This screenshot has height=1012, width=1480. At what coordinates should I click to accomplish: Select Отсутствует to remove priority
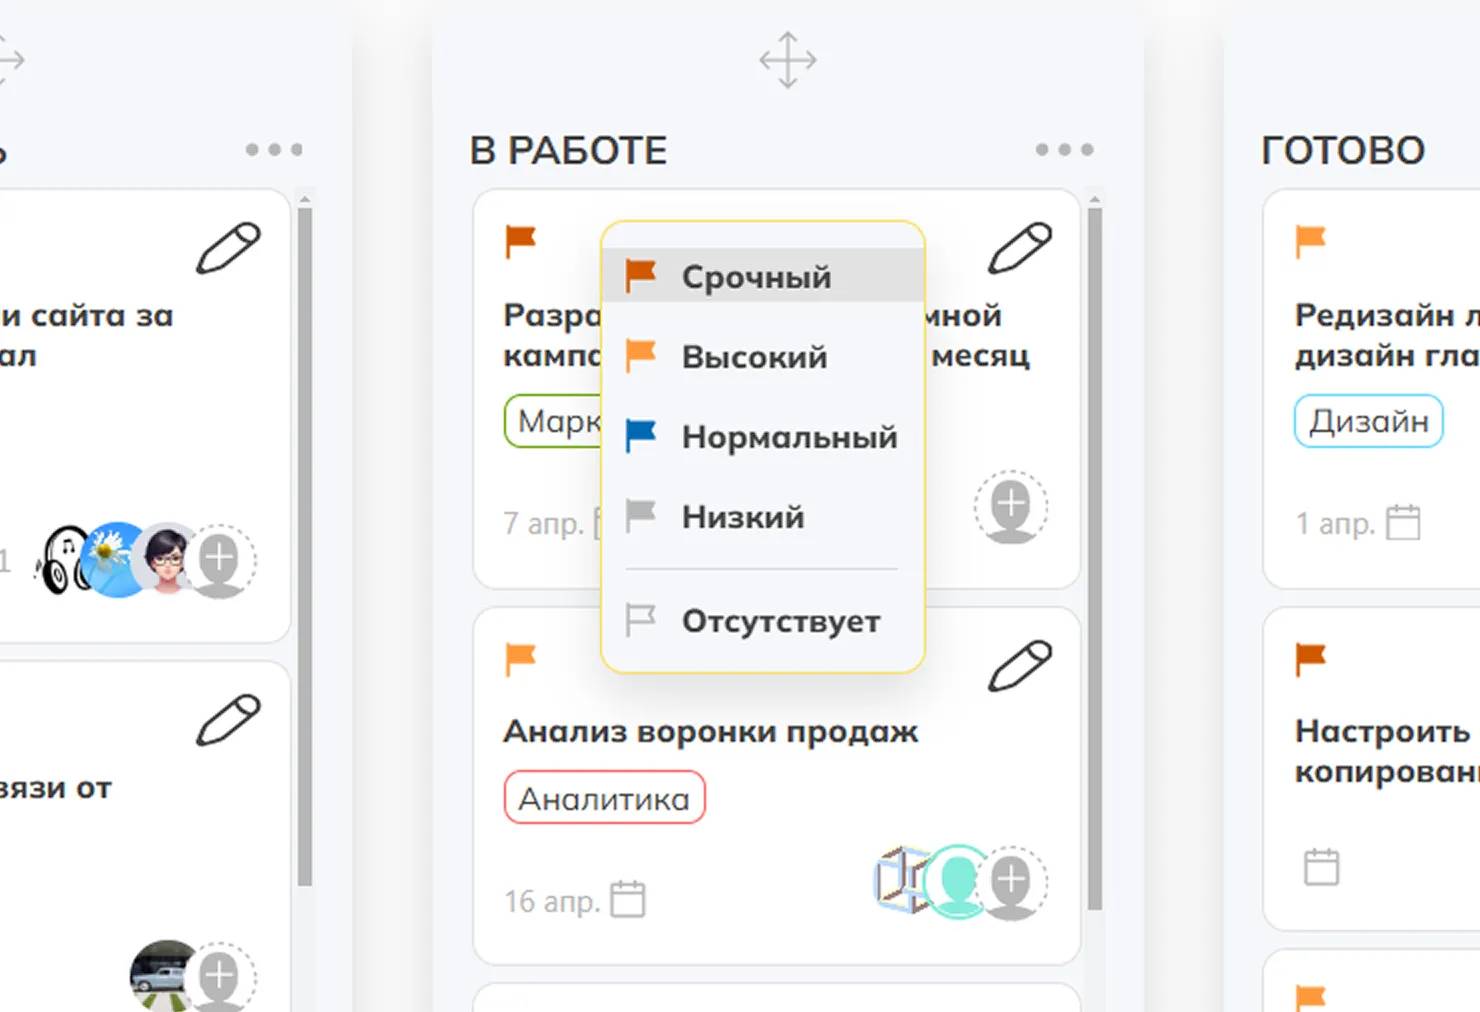click(x=780, y=621)
